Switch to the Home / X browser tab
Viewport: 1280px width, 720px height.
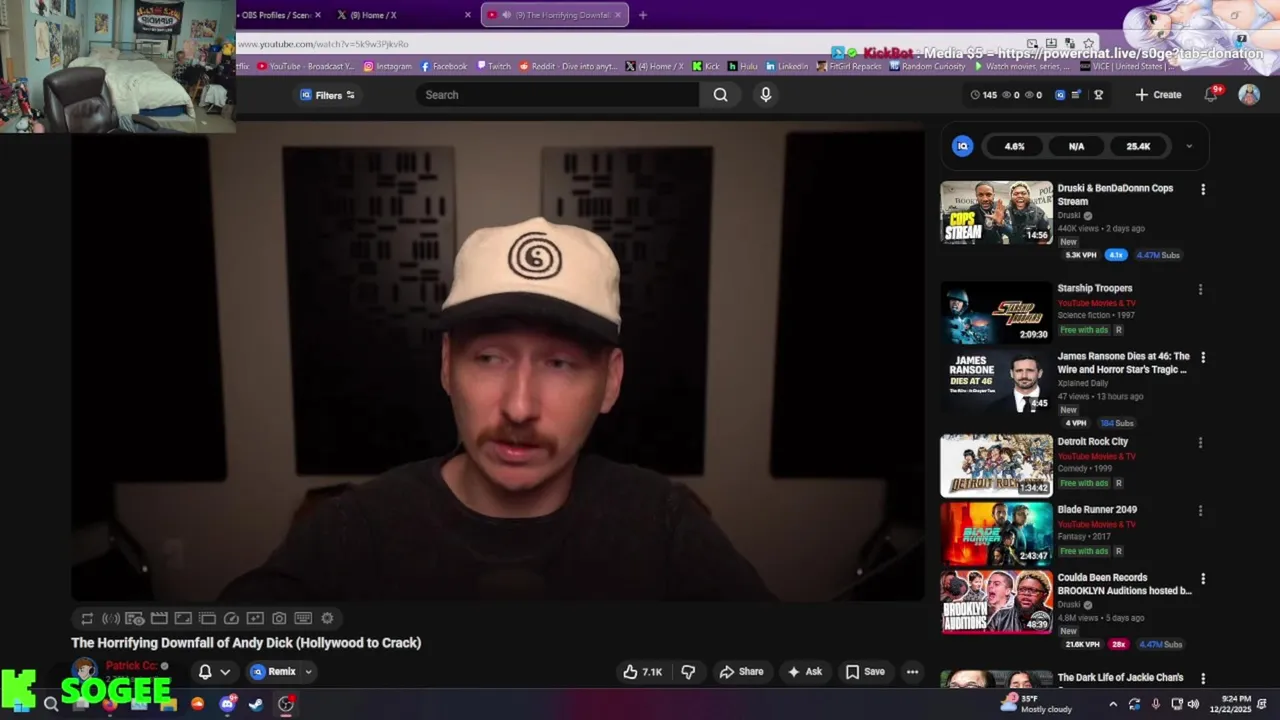[x=402, y=15]
